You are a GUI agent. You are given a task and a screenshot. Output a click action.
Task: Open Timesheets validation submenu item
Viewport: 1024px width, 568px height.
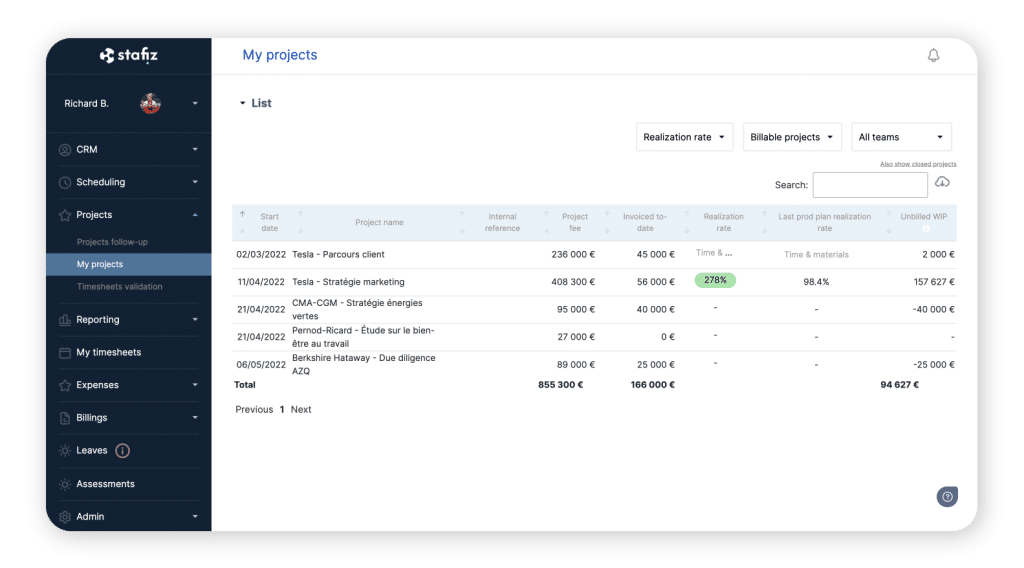pos(120,287)
